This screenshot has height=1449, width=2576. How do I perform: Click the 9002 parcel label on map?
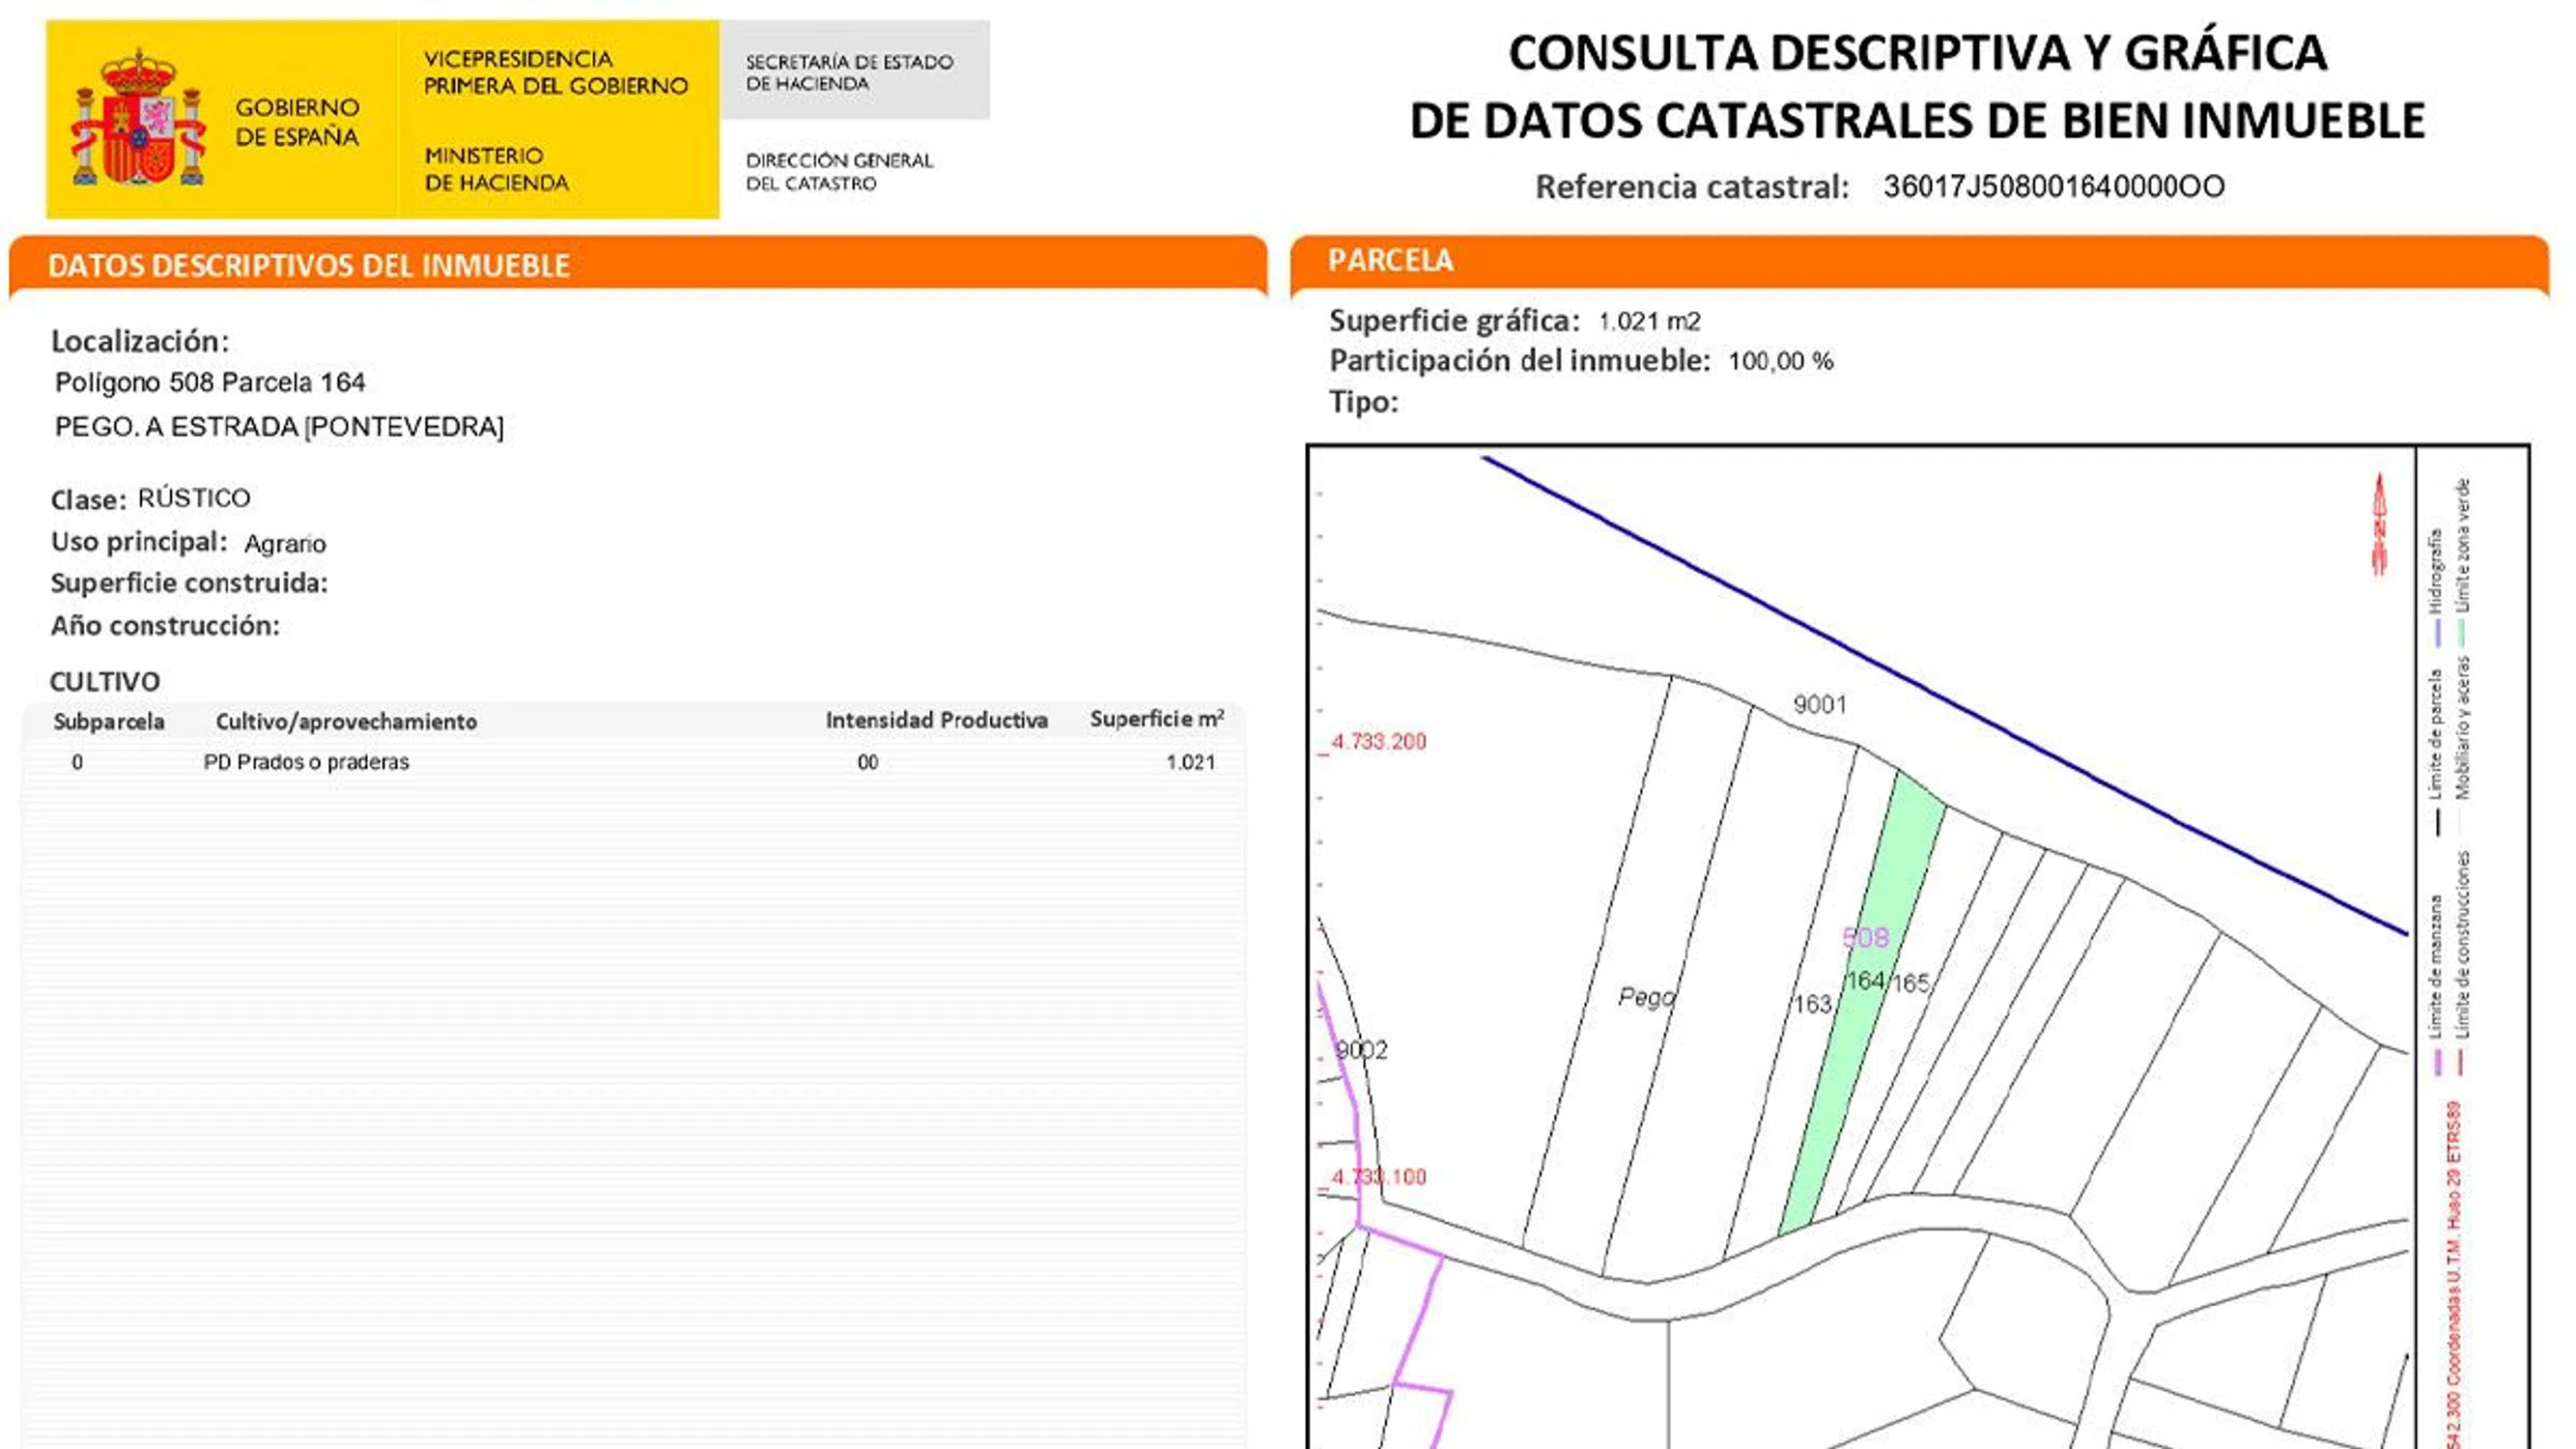1362,1050
